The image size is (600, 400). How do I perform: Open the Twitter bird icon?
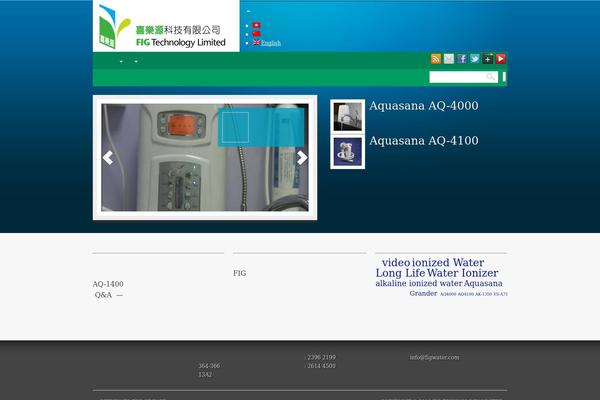click(x=475, y=59)
